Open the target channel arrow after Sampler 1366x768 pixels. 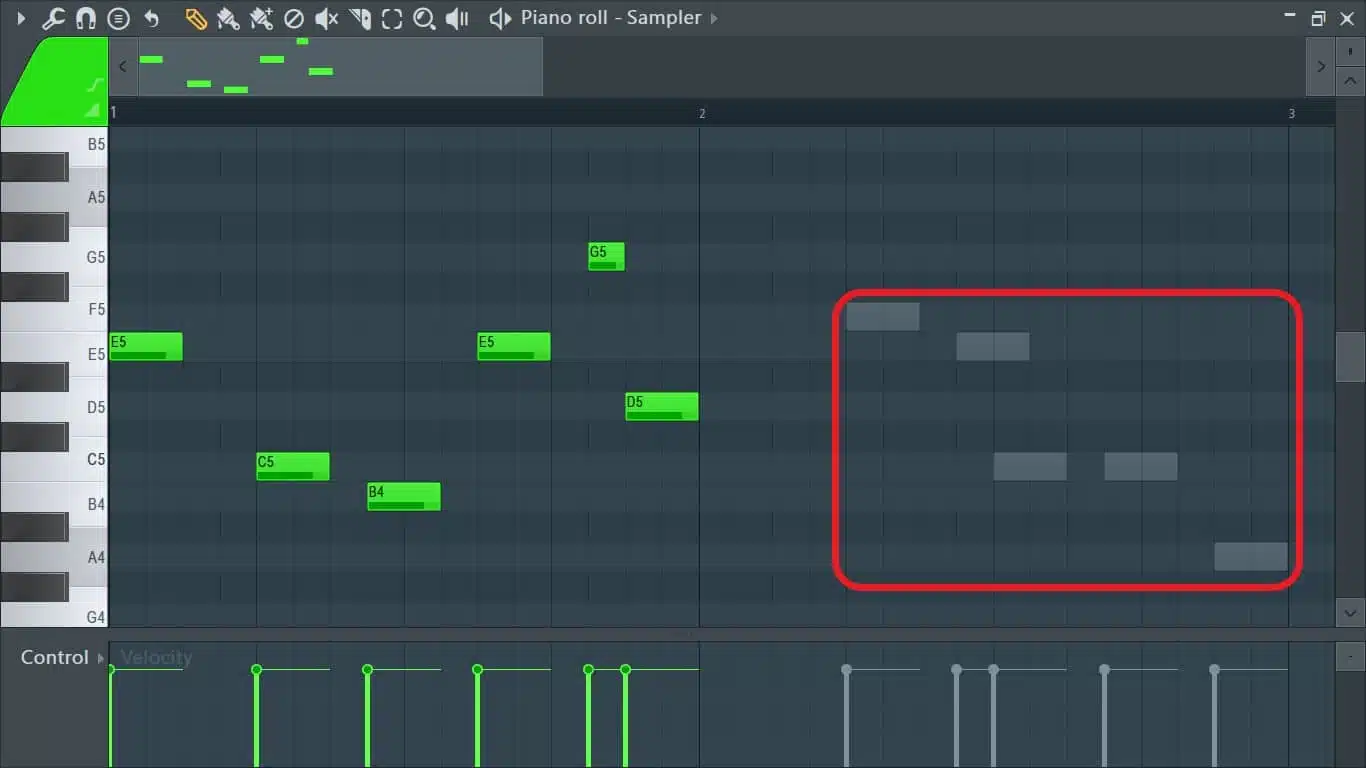click(x=714, y=18)
